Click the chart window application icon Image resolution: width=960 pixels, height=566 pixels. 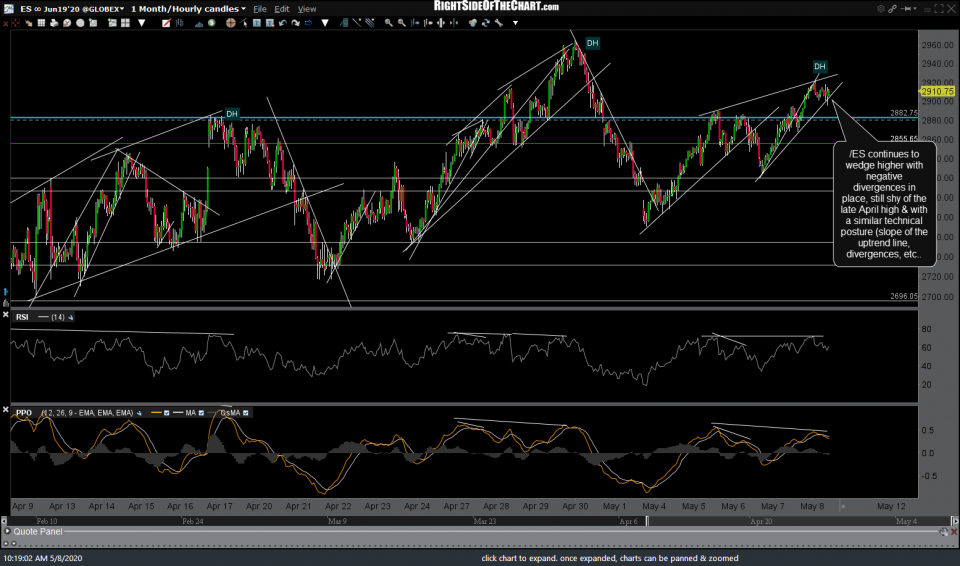point(9,9)
